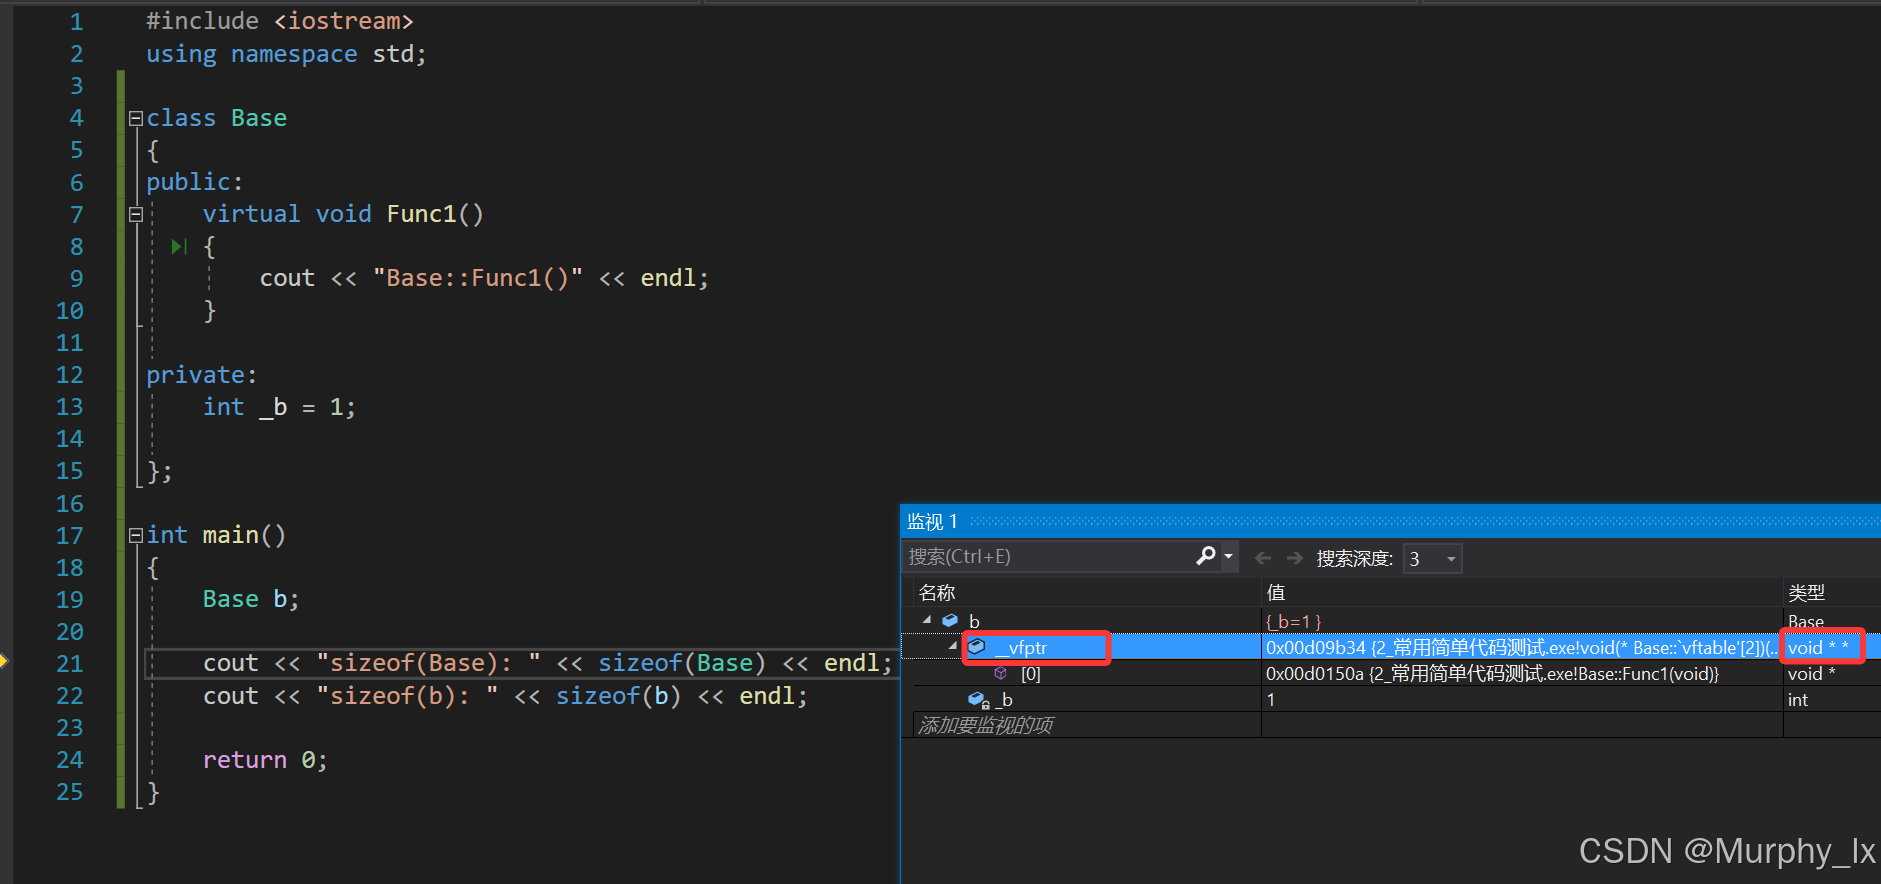Click "Base b;" declaration on line 19
This screenshot has height=884, width=1881.
tap(251, 599)
